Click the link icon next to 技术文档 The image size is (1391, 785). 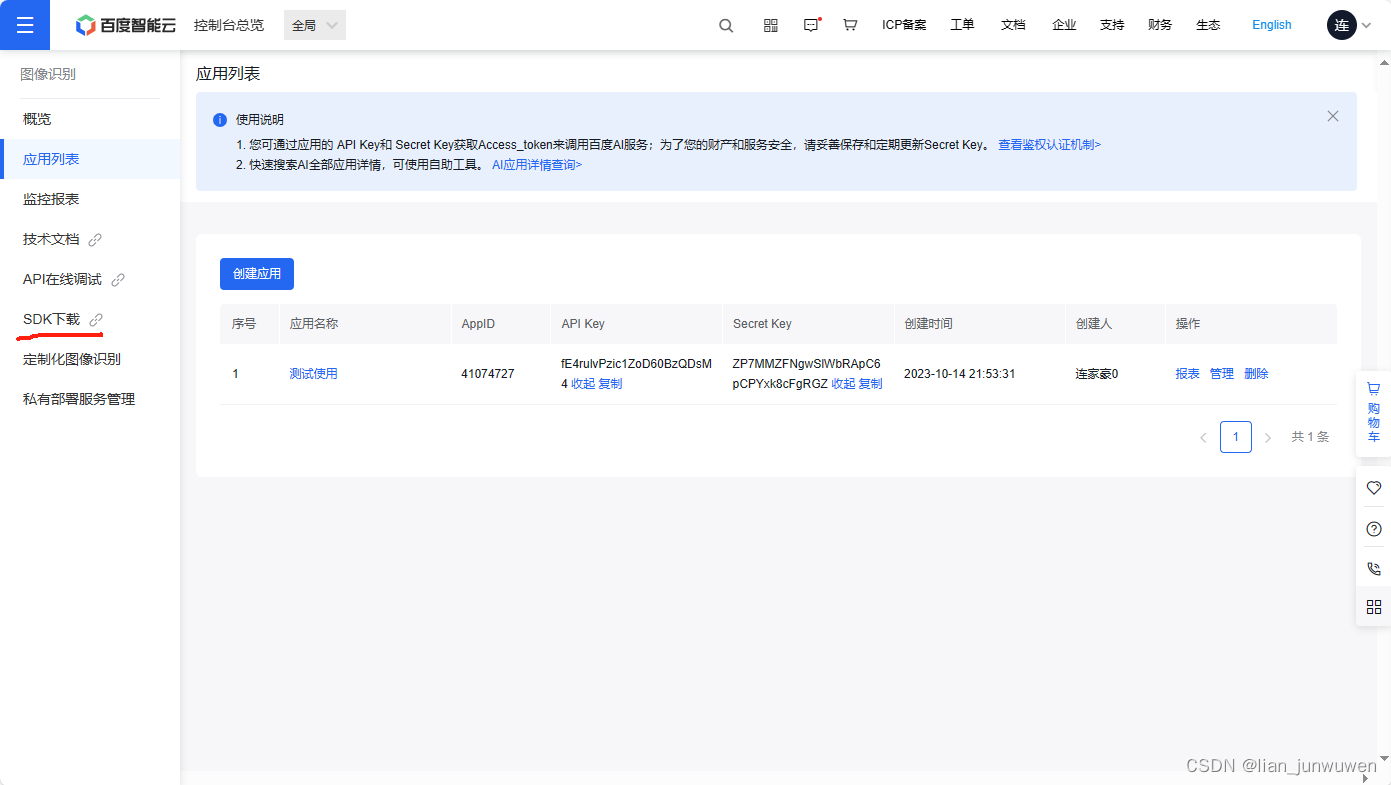pyautogui.click(x=95, y=240)
